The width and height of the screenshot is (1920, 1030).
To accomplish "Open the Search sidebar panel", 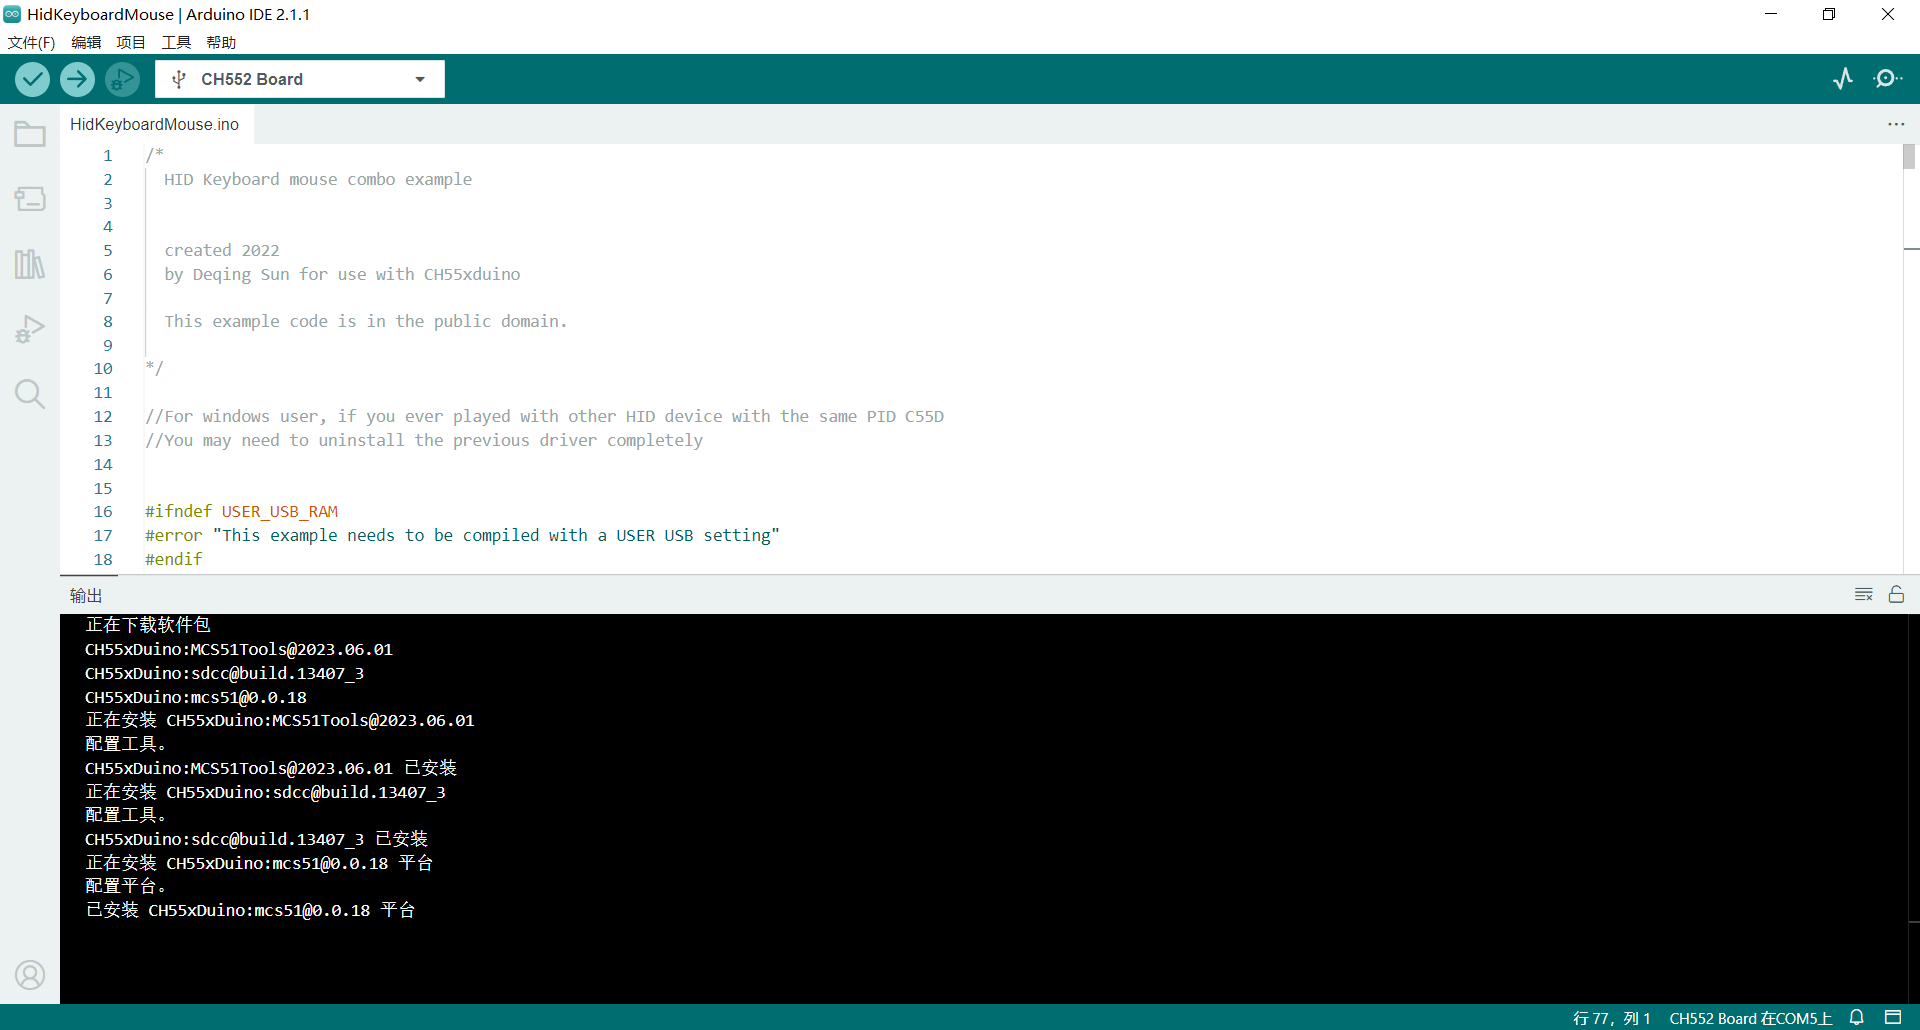I will [x=30, y=394].
